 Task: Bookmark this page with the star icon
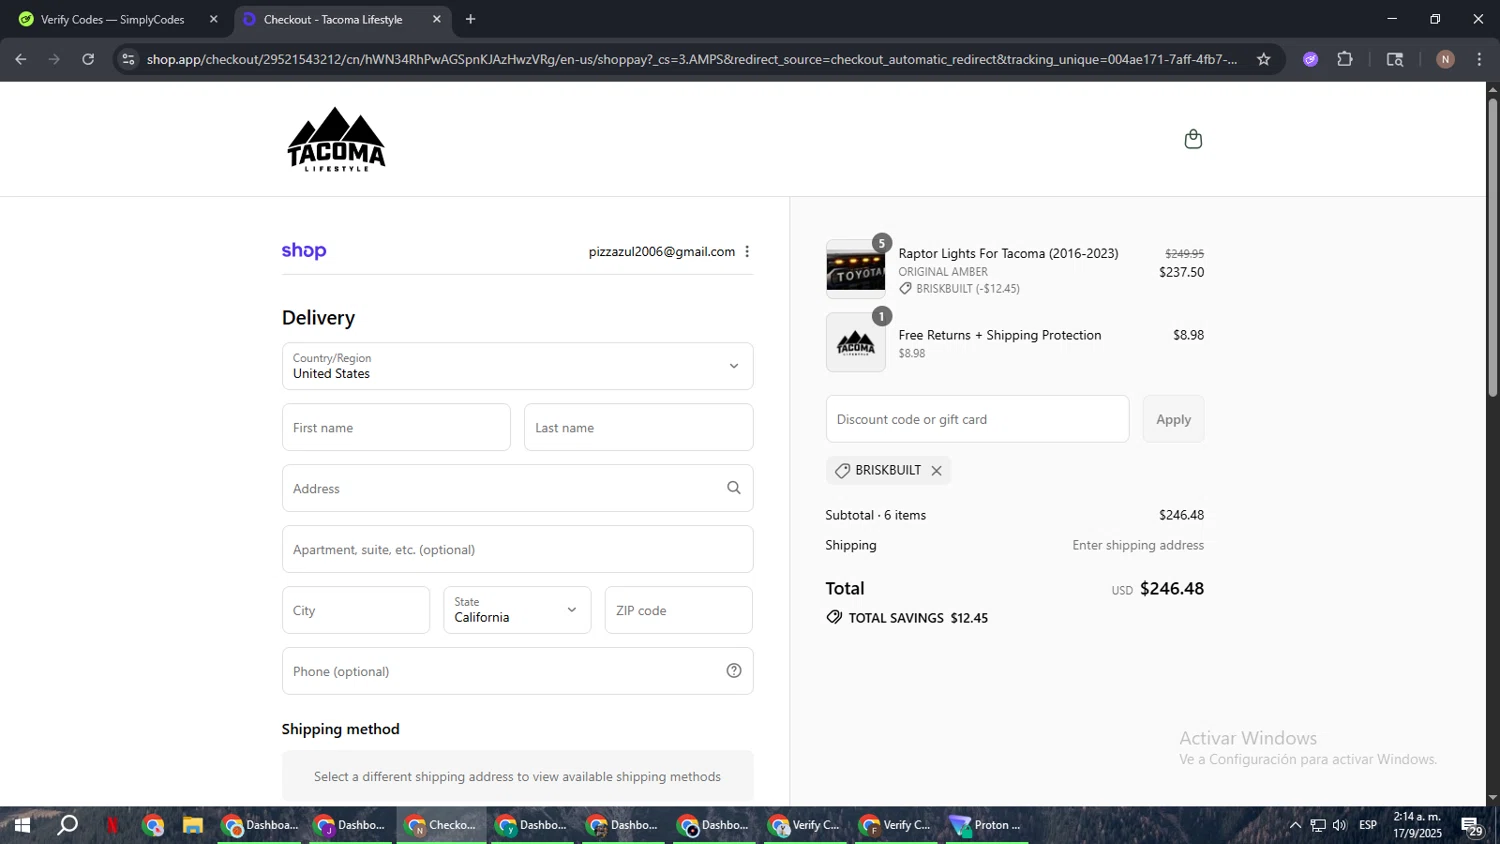pyautogui.click(x=1264, y=59)
